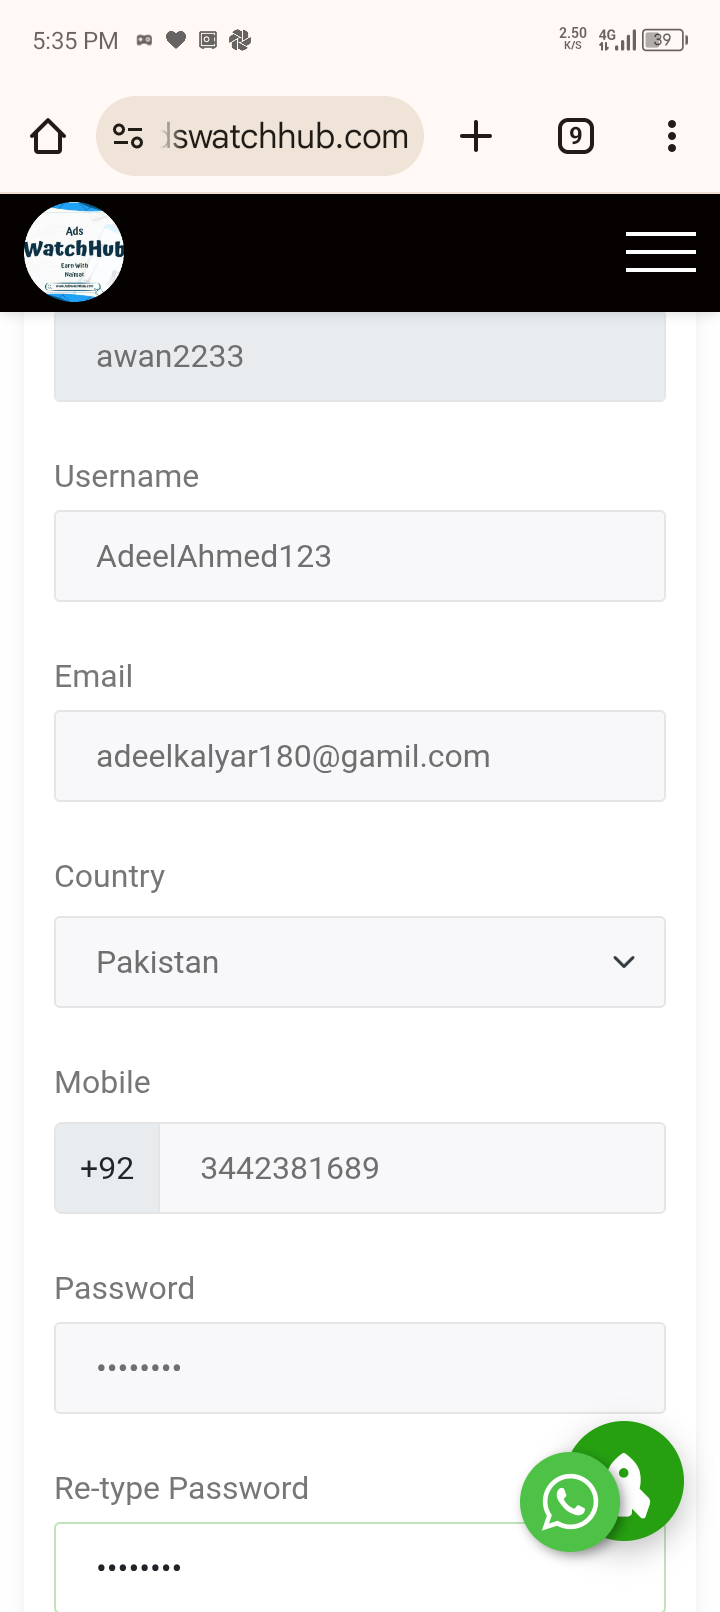Open a new tab with plus icon
The width and height of the screenshot is (720, 1612).
(x=476, y=136)
